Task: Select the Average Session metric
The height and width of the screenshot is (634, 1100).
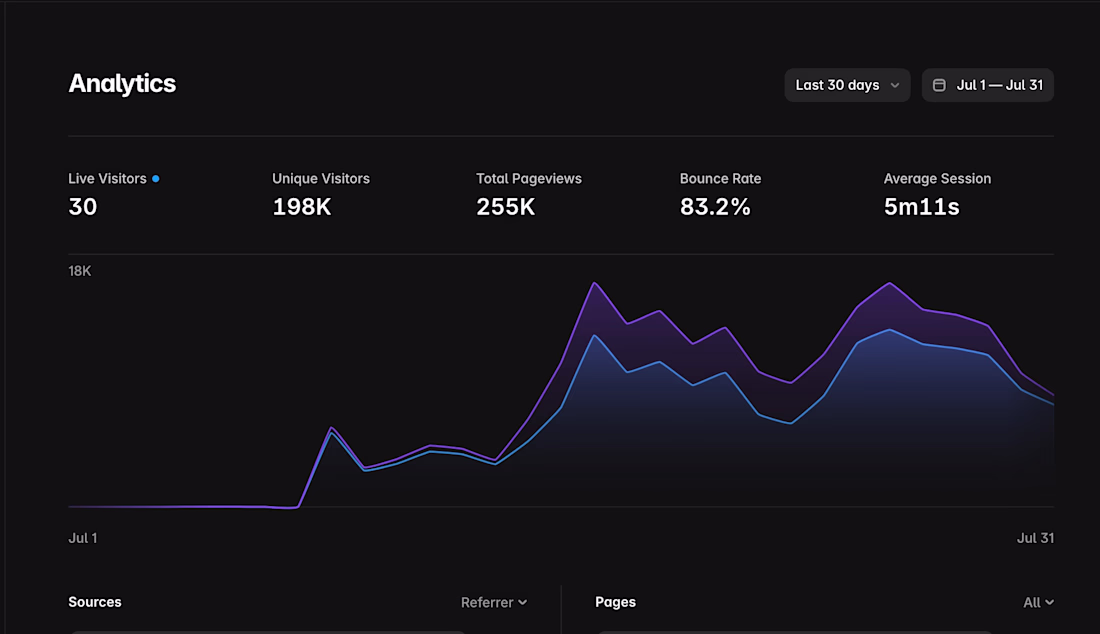Action: click(937, 194)
